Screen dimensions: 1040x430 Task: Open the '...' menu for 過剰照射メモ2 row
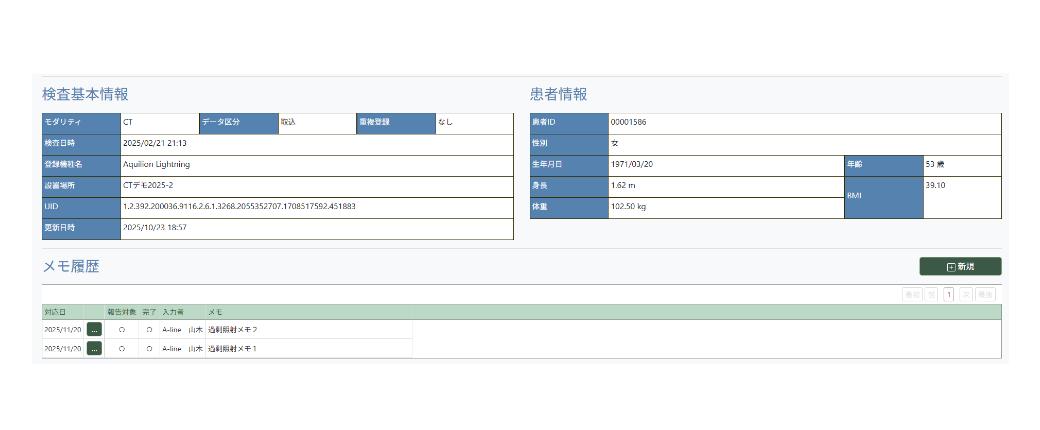94,329
